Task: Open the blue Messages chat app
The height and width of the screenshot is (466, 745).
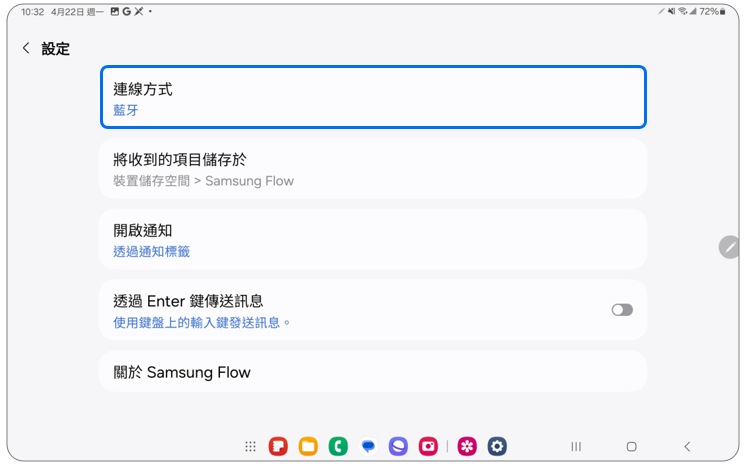Action: (368, 446)
